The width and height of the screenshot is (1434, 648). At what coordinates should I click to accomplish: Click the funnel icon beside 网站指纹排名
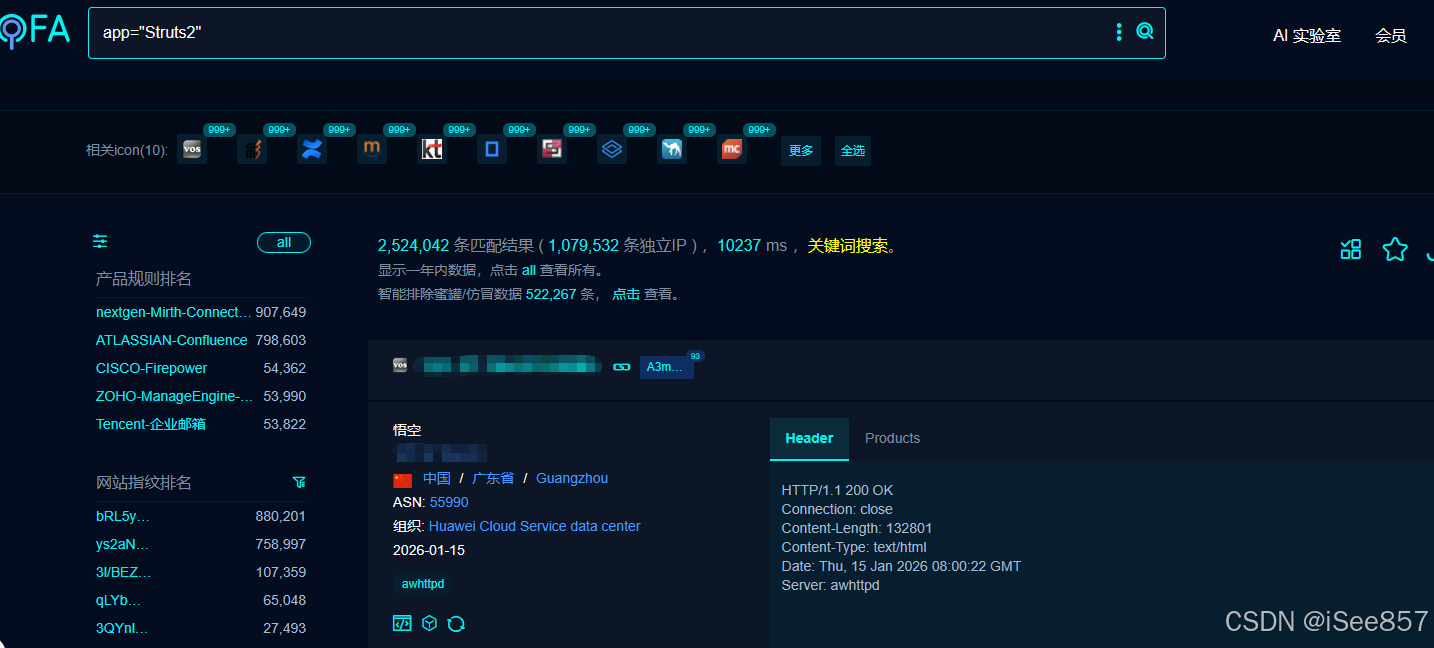pyautogui.click(x=299, y=482)
